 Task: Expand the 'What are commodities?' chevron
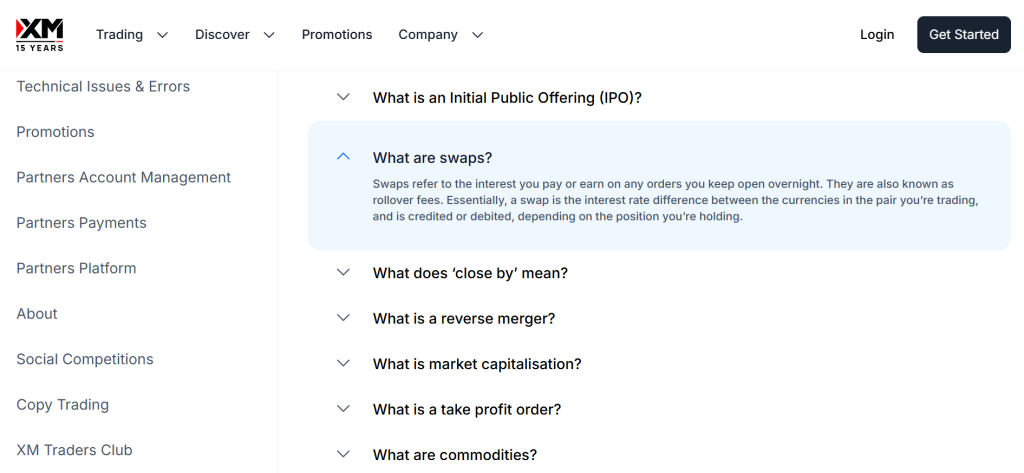(x=344, y=454)
